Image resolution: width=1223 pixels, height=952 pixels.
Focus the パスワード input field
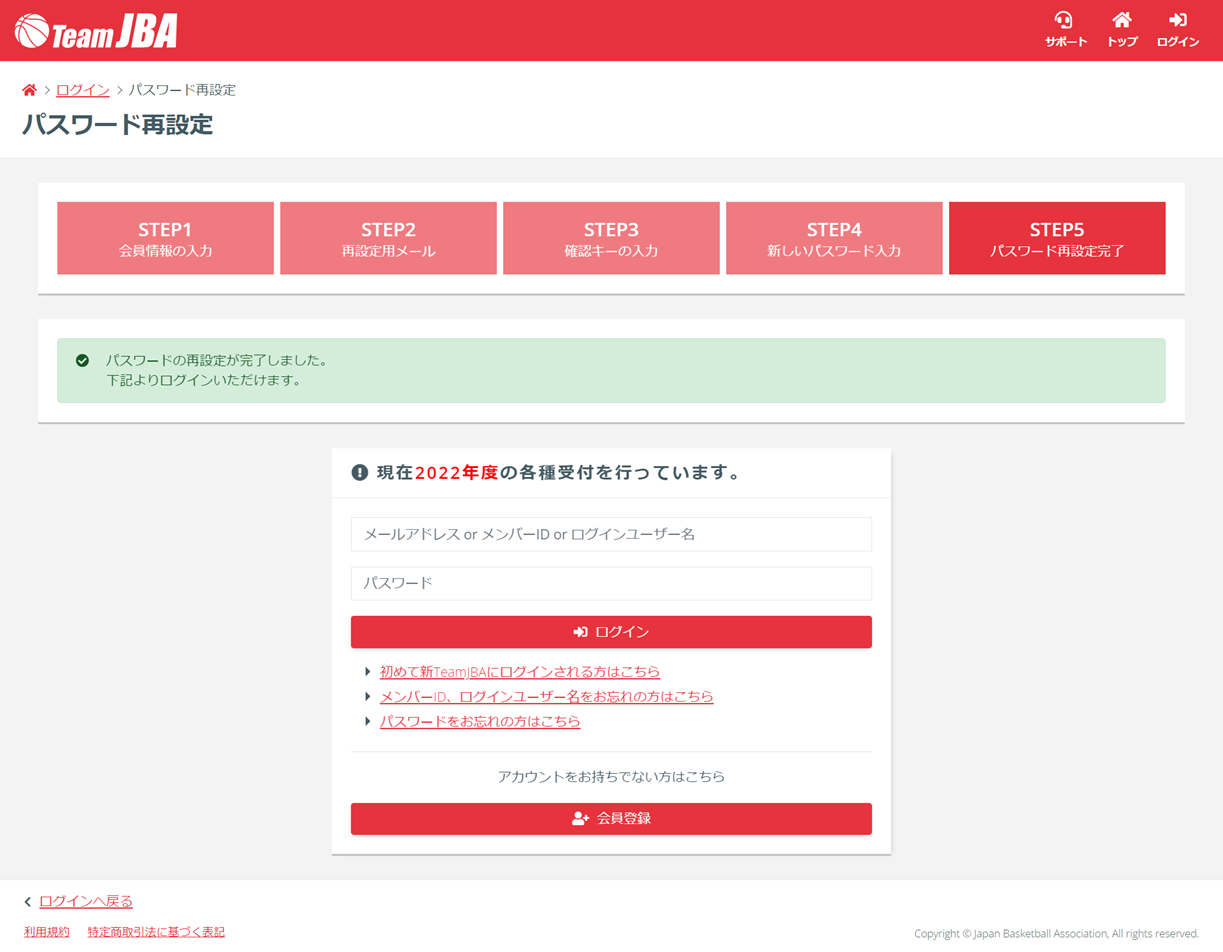tap(611, 583)
